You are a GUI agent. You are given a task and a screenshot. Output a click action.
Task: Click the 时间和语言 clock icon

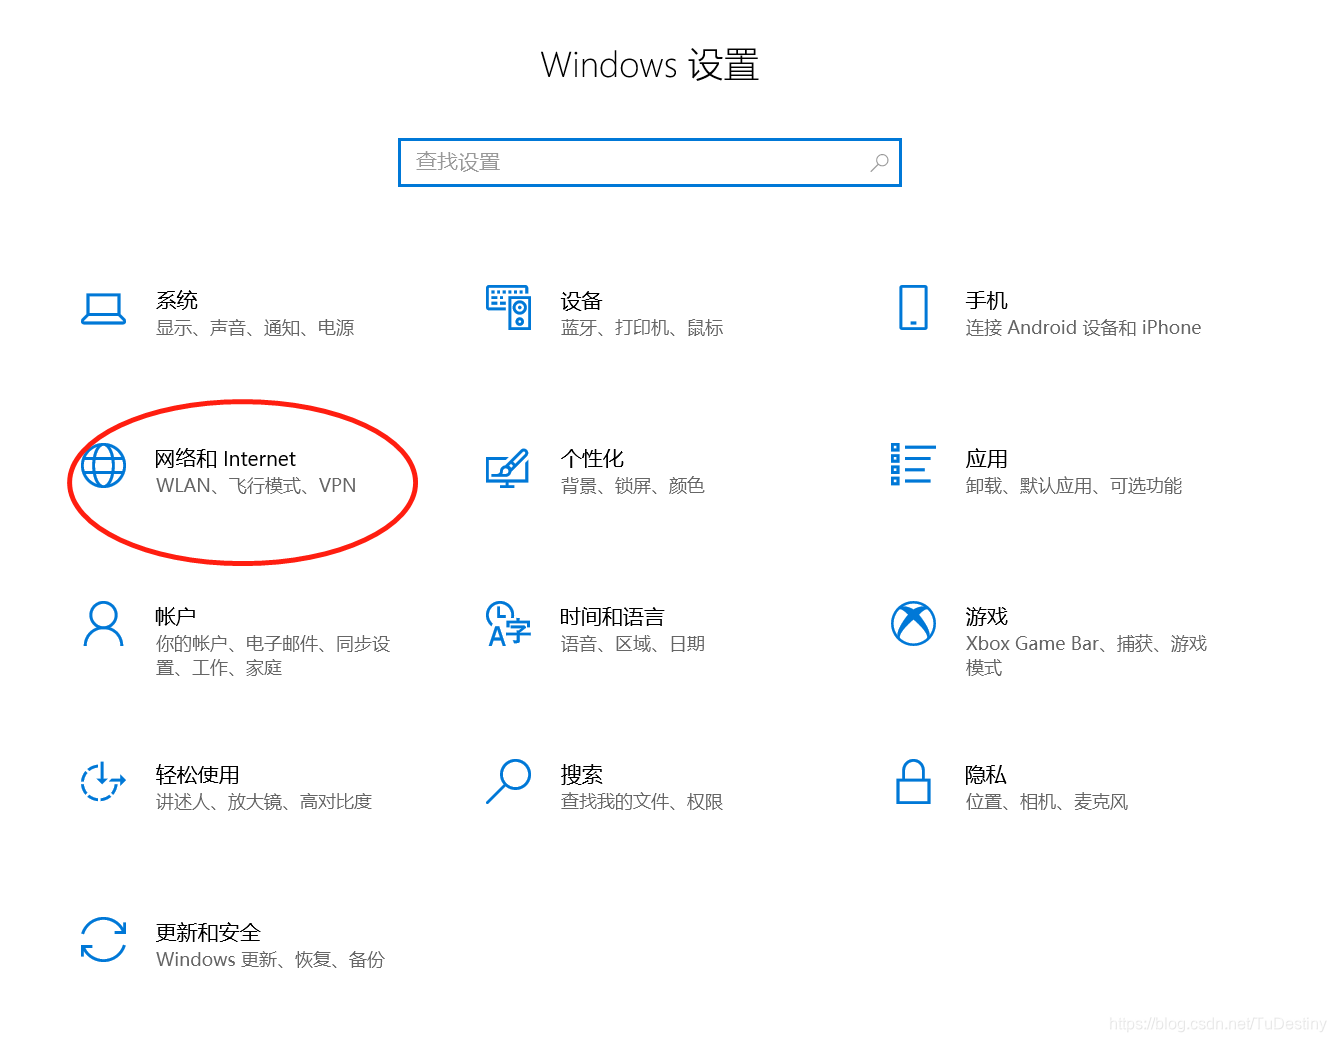[x=508, y=624]
